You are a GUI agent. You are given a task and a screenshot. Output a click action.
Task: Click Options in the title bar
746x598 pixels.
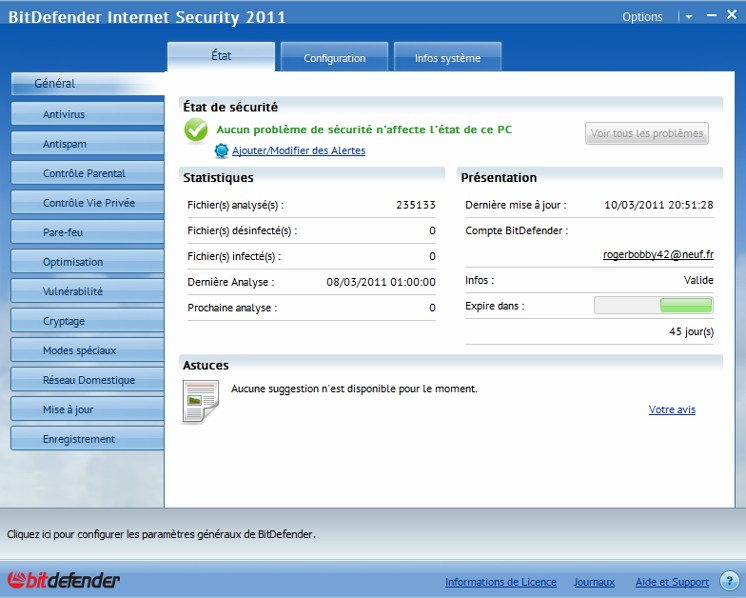click(642, 17)
